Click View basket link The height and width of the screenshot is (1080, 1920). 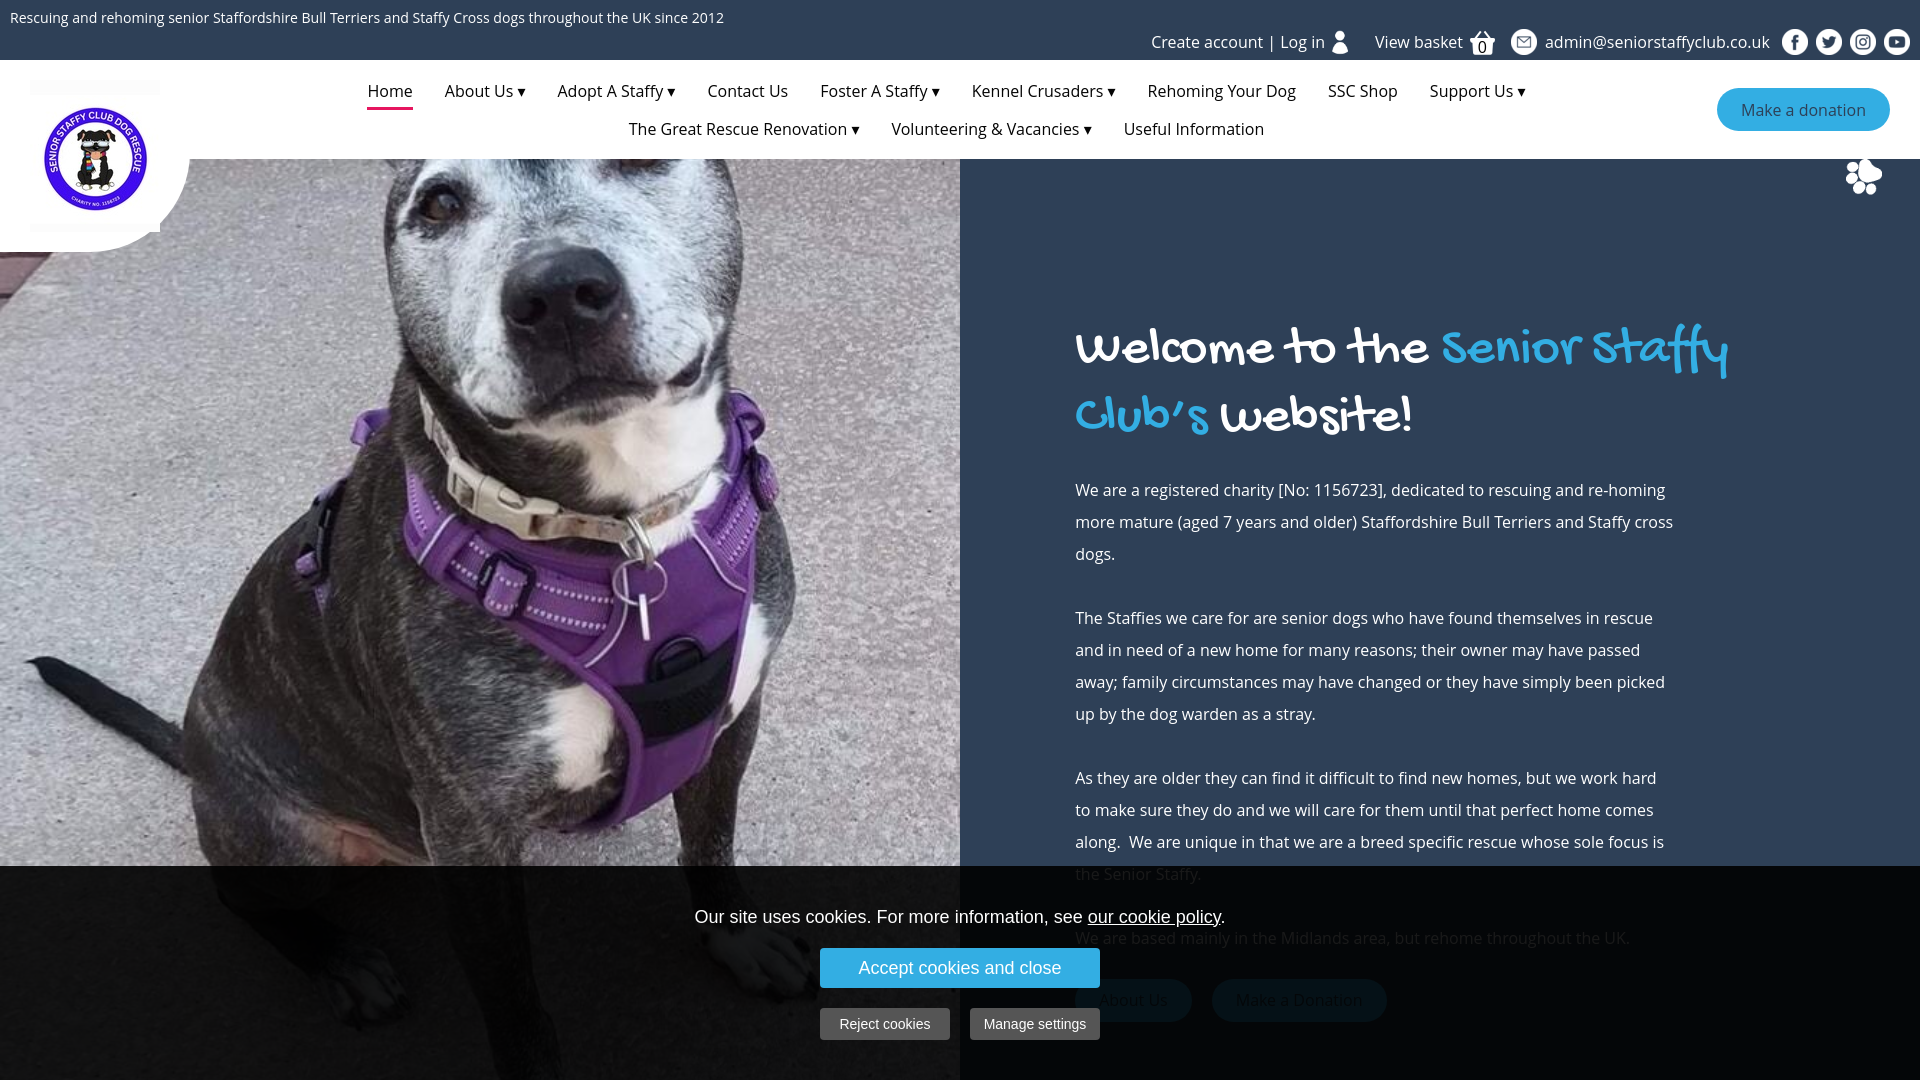pyautogui.click(x=1418, y=42)
